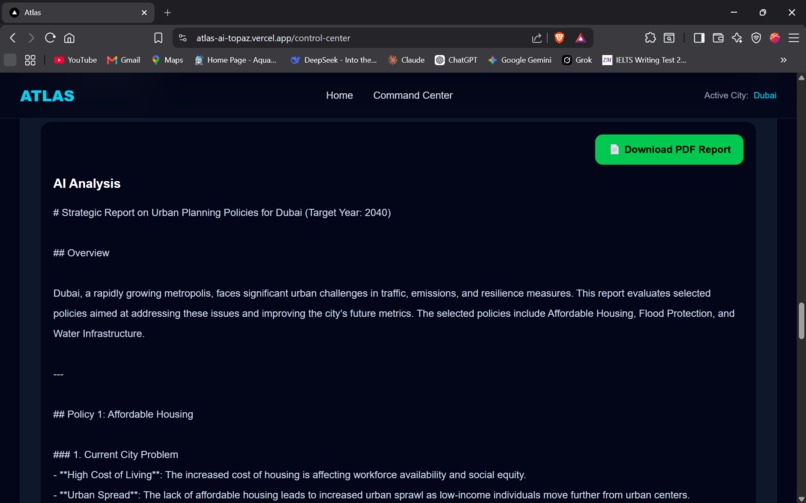Screen dimensions: 806x503
Task: Go back with the browser back arrow
Action: pos(13,38)
